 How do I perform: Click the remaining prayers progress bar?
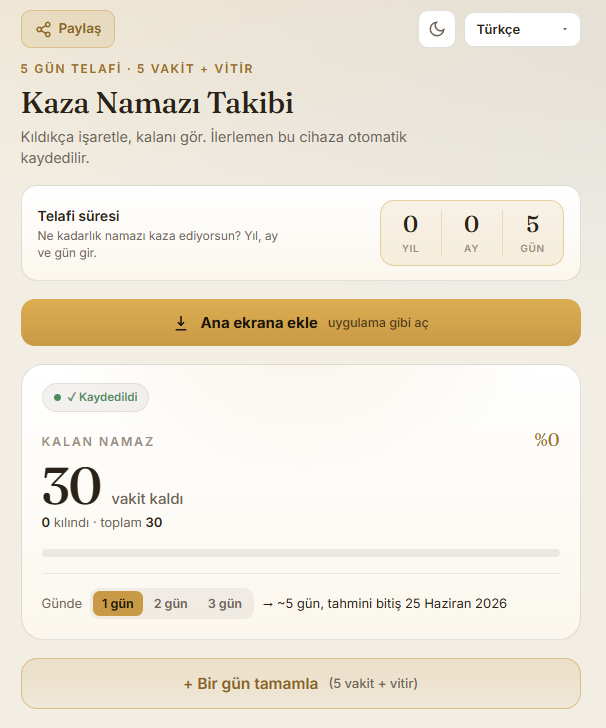(x=301, y=553)
